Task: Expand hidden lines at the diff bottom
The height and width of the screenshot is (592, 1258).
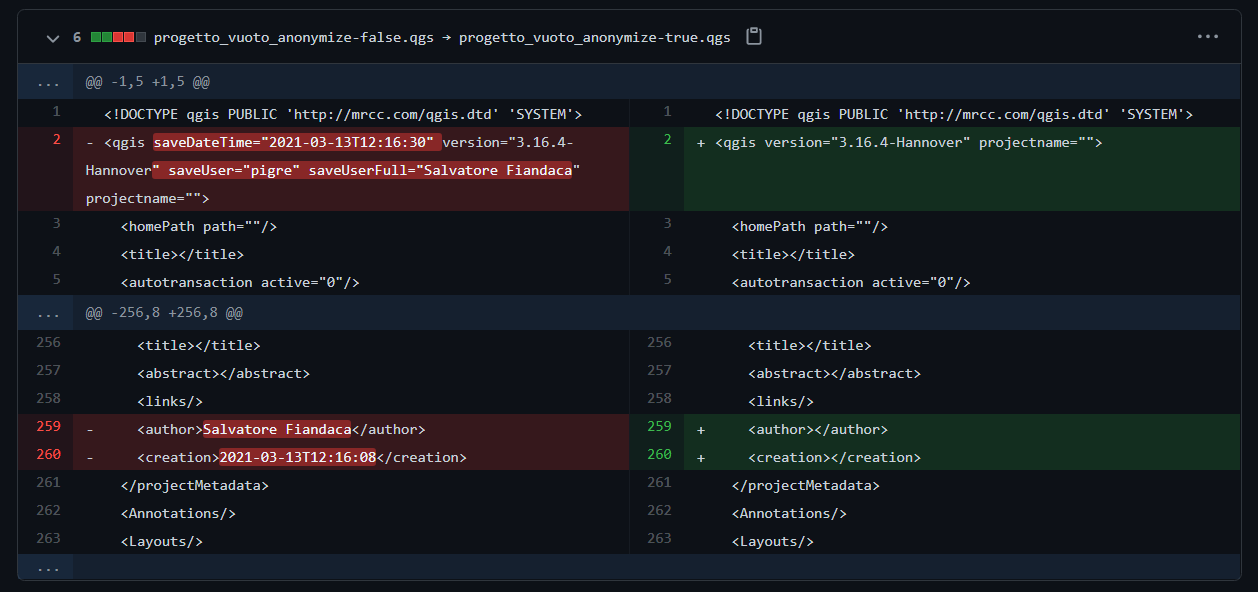Action: pos(47,567)
